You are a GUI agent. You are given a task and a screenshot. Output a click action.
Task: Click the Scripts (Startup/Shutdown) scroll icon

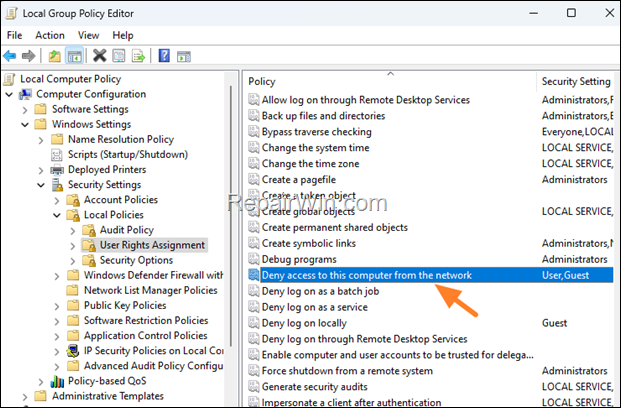pyautogui.click(x=57, y=155)
